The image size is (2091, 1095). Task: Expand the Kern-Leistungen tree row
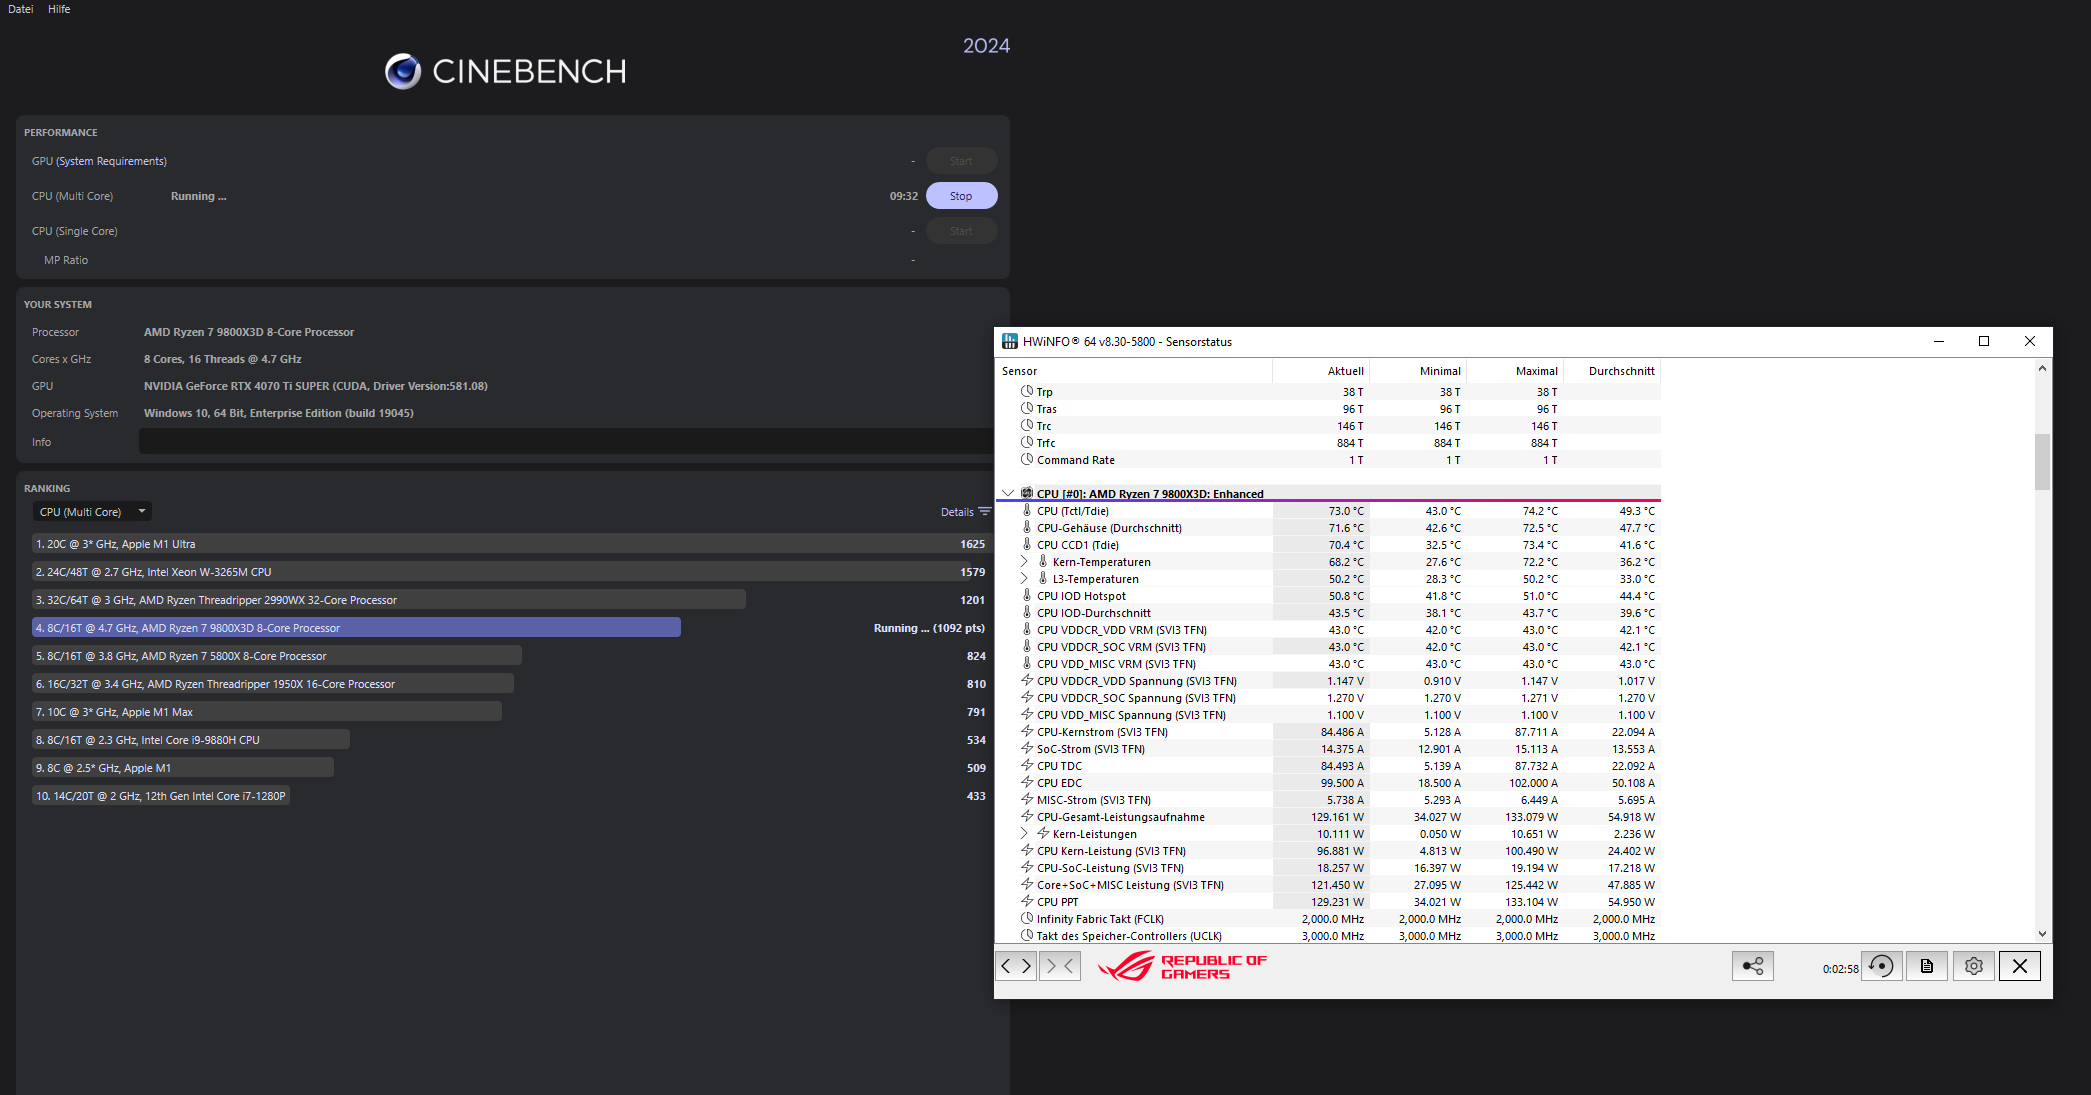pos(1024,834)
